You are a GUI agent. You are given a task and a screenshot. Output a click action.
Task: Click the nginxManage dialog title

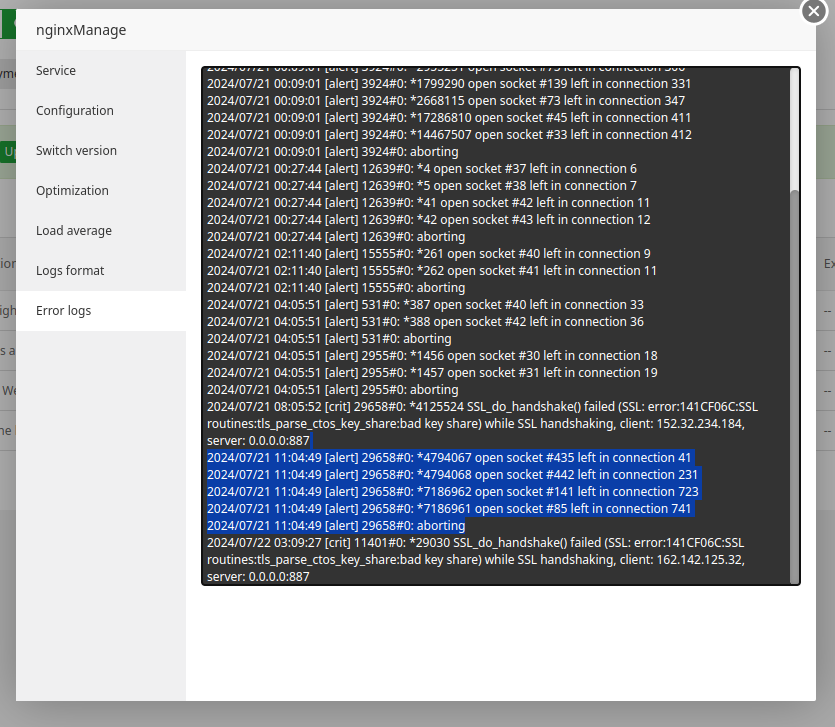point(81,30)
